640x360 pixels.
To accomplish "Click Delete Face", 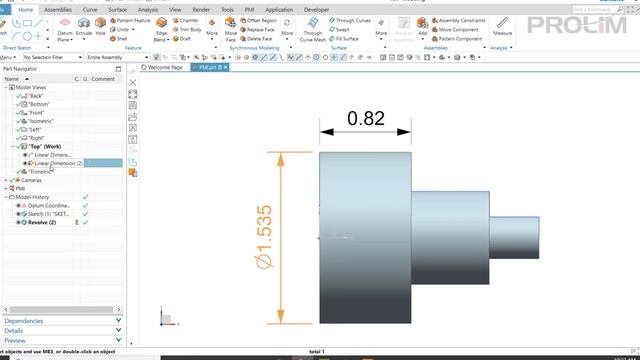I will [x=256, y=39].
